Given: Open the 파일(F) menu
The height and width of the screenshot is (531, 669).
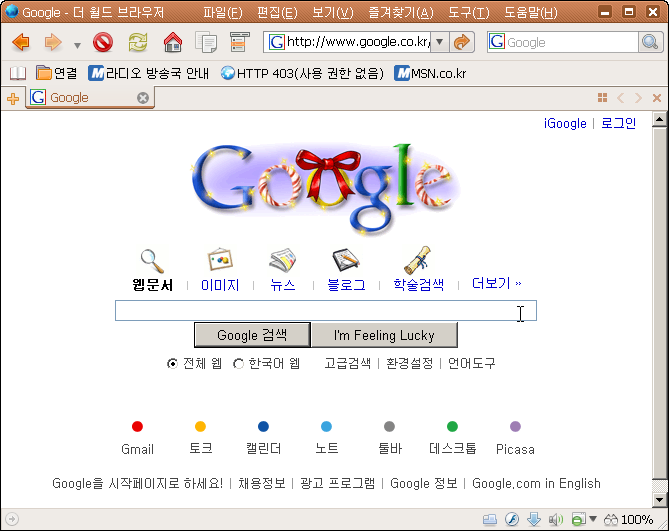Looking at the screenshot, I should pyautogui.click(x=222, y=12).
